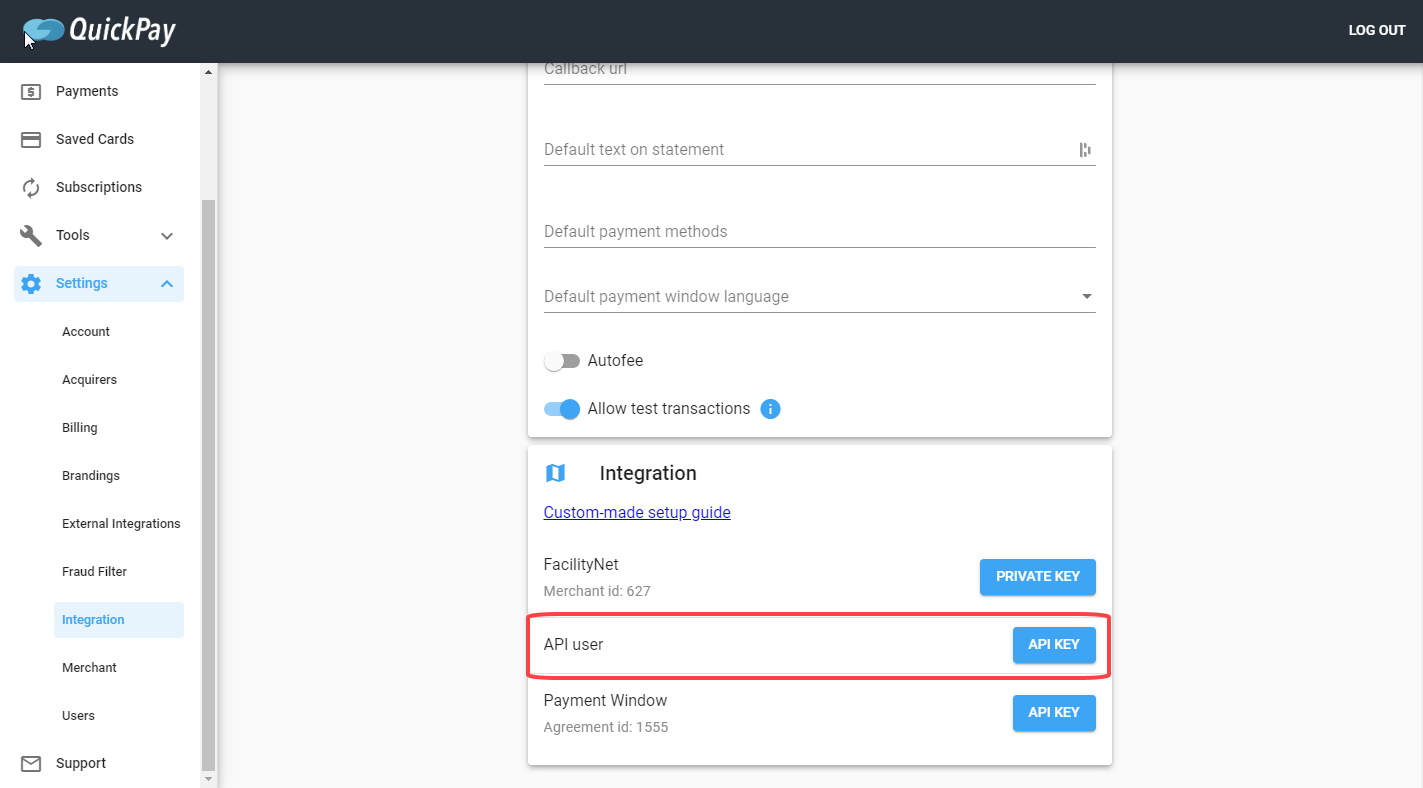
Task: Click the Integration map icon in card header
Action: click(x=555, y=473)
